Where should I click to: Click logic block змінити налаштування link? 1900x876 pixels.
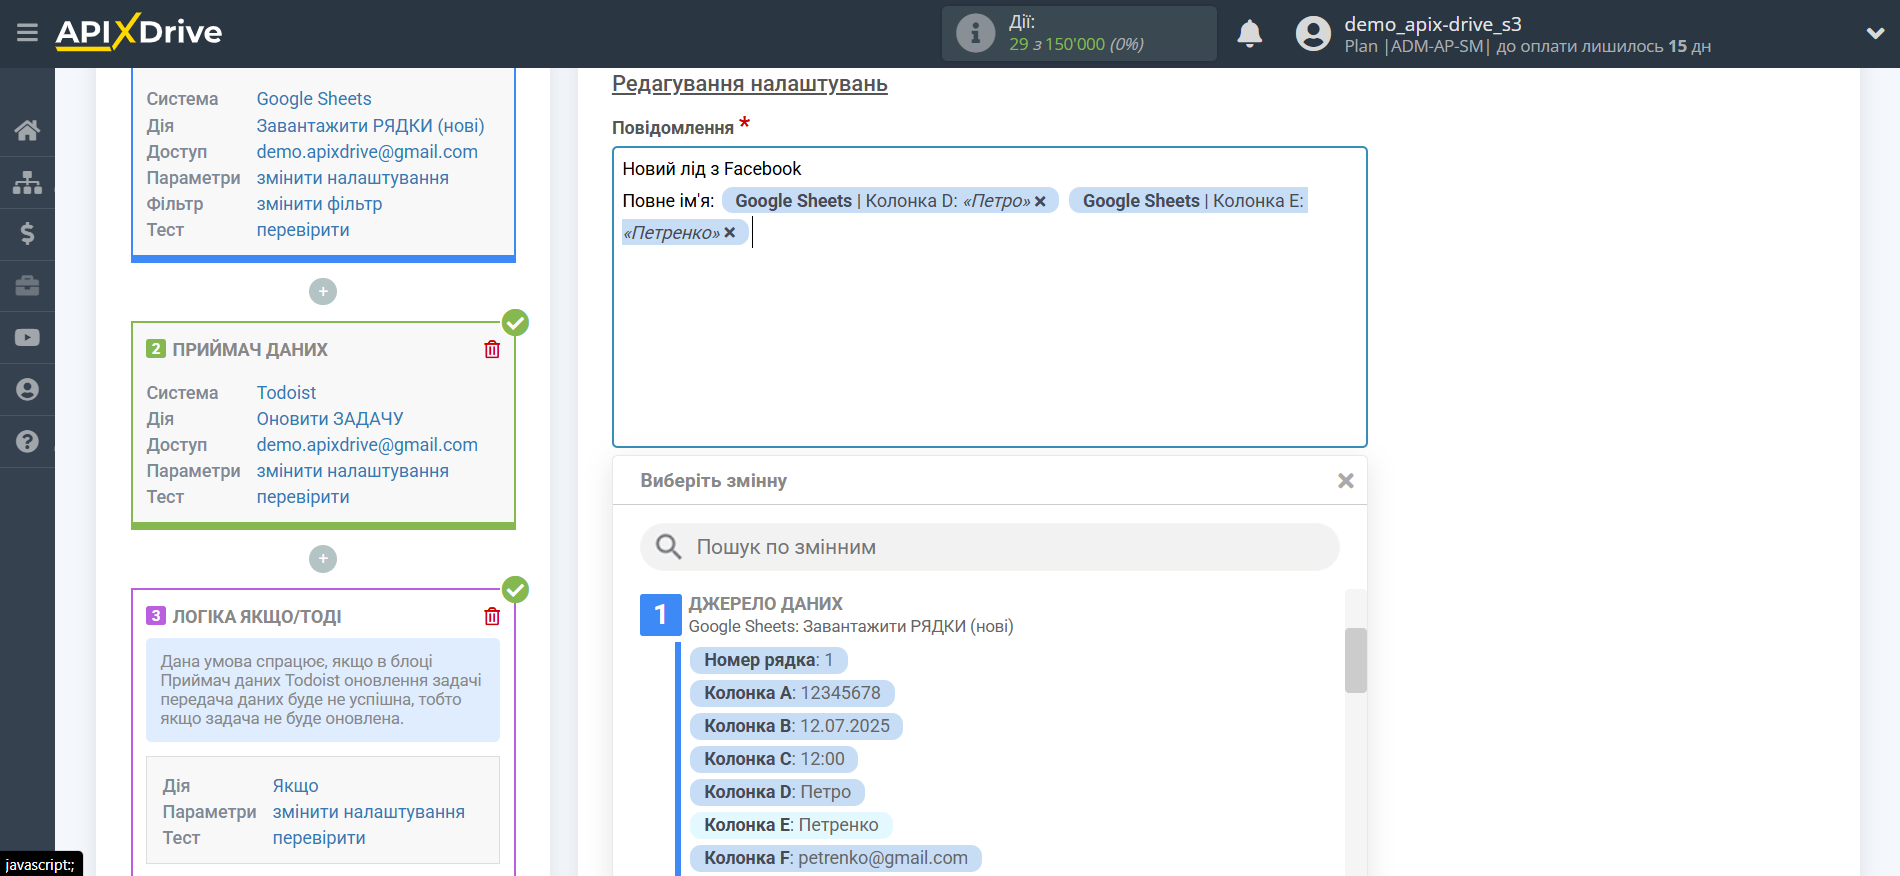pos(369,812)
